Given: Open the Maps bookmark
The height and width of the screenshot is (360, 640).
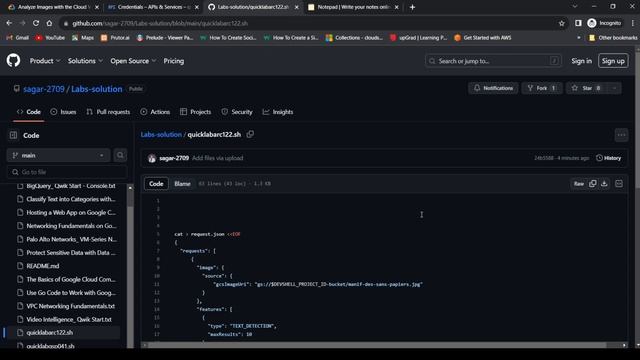Looking at the screenshot, I should coord(83,38).
